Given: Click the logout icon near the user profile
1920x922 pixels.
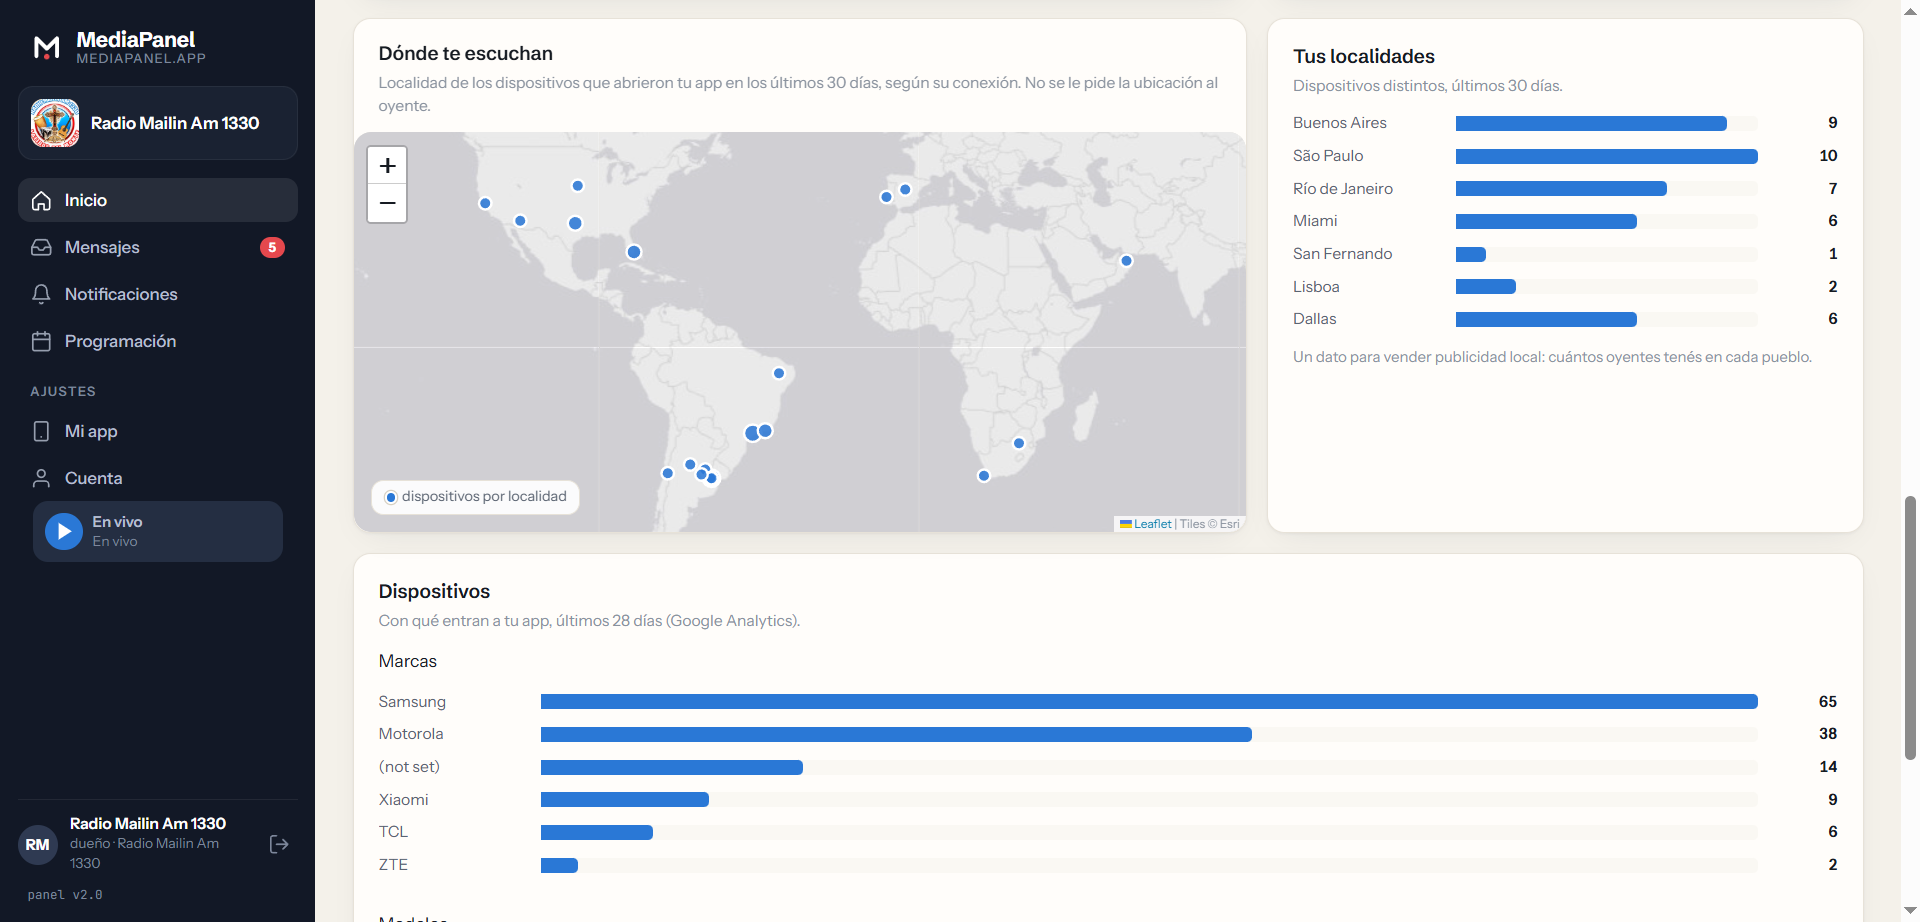Looking at the screenshot, I should [279, 844].
